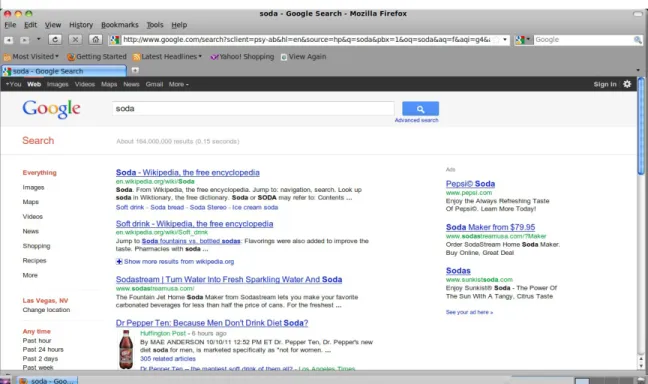648x384 pixels.
Task: Click See your ad here link
Action: 469,312
